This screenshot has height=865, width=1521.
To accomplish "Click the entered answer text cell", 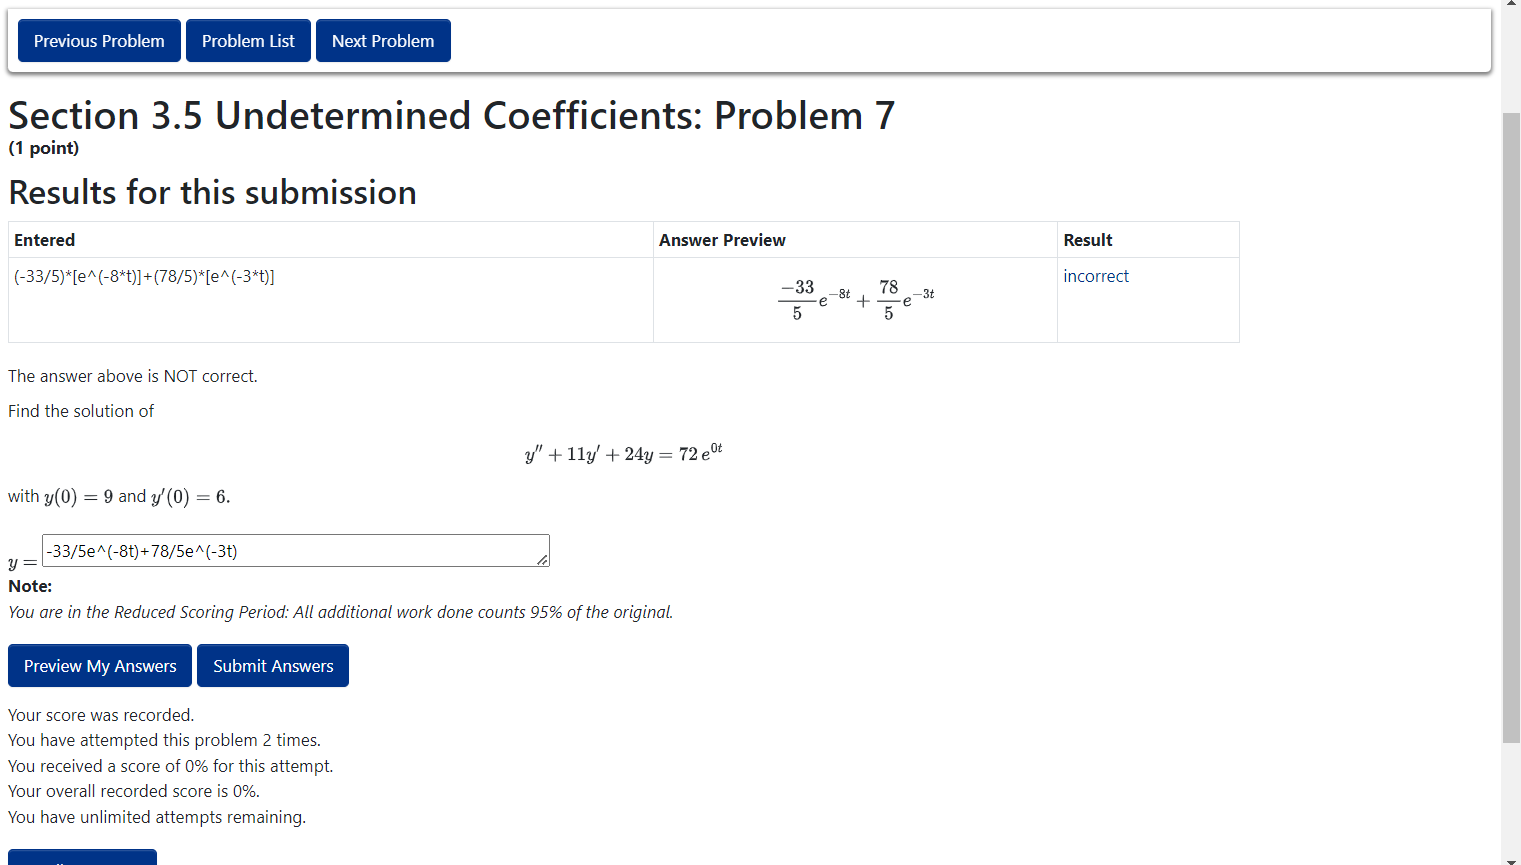I will [331, 300].
